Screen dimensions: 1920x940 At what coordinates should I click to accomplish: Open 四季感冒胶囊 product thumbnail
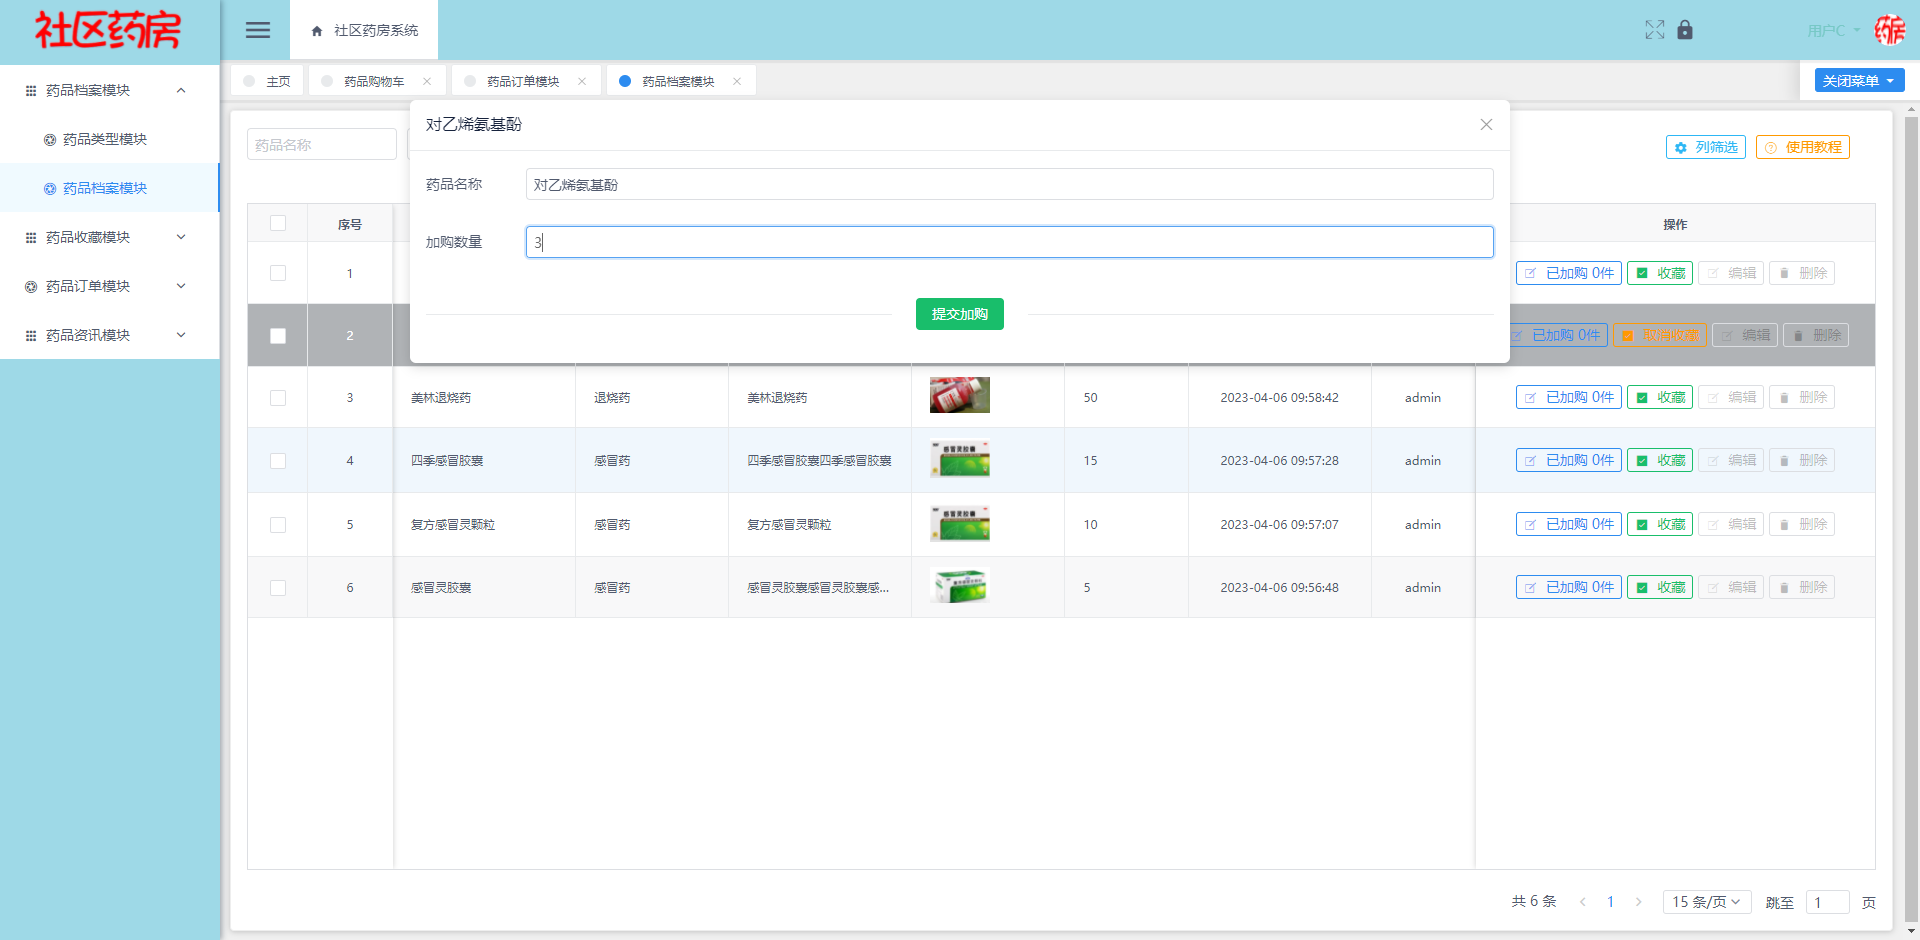pos(960,459)
